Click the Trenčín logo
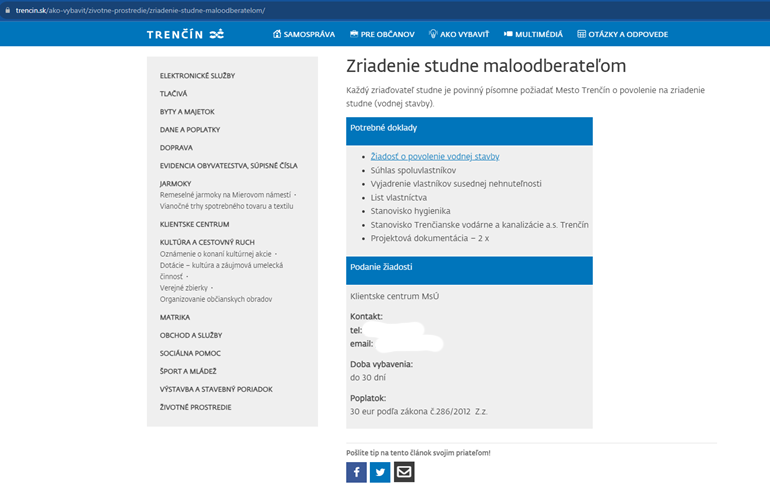The height and width of the screenshot is (495, 770). [186, 34]
